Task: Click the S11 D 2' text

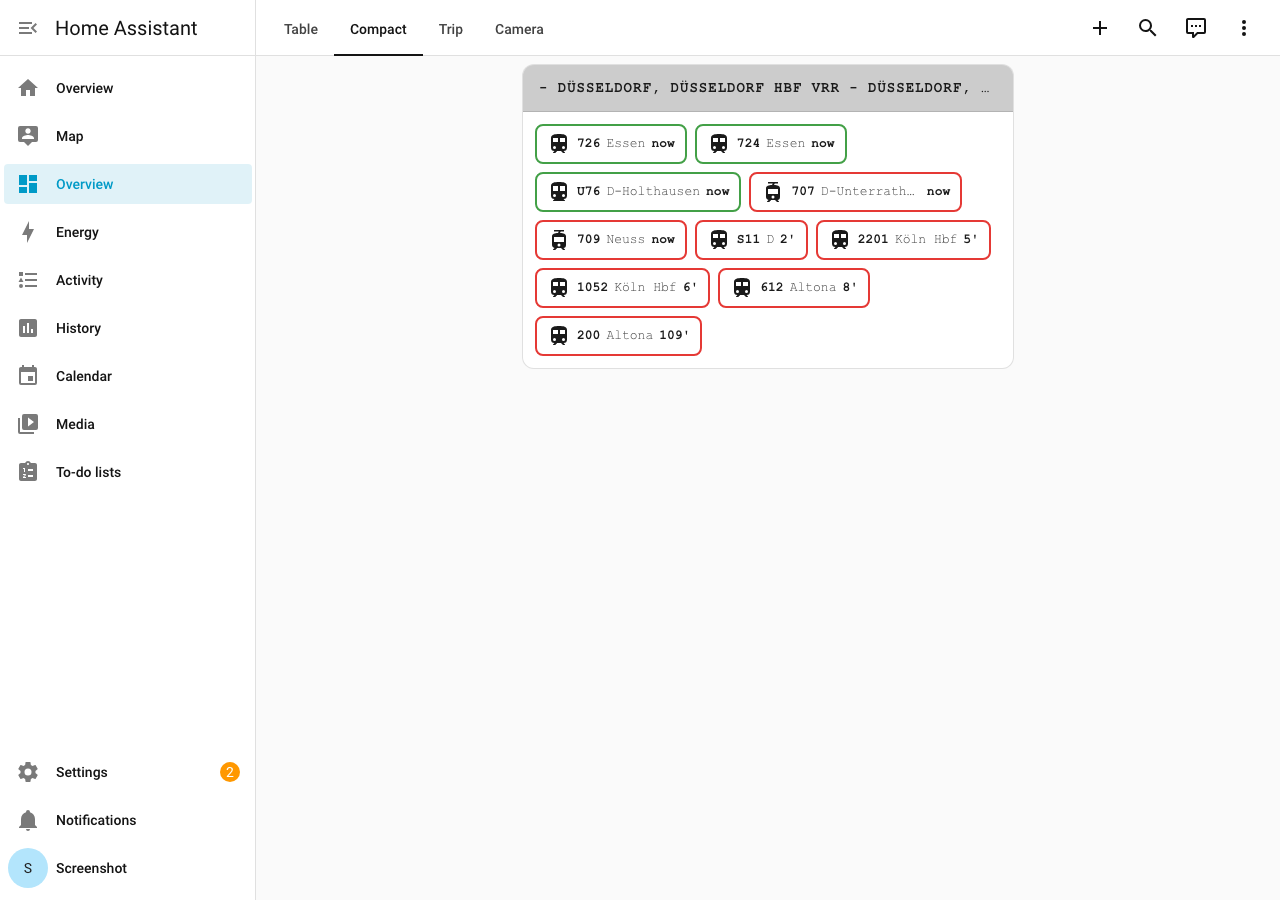Action: (766, 239)
